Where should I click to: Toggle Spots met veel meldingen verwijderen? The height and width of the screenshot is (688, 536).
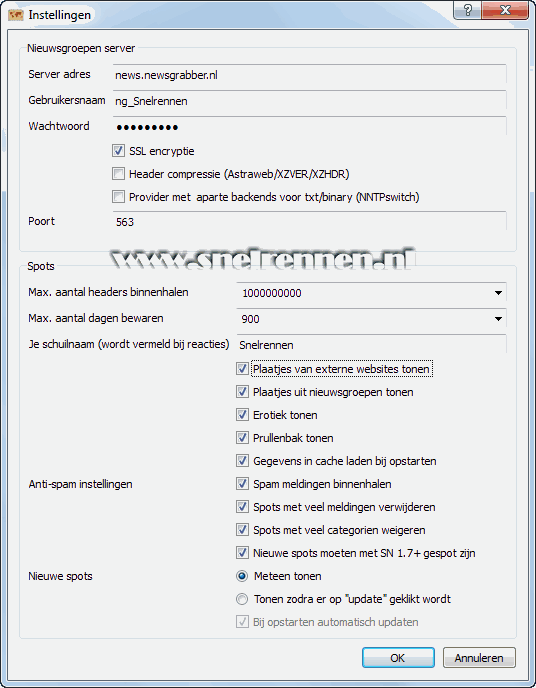coord(242,507)
